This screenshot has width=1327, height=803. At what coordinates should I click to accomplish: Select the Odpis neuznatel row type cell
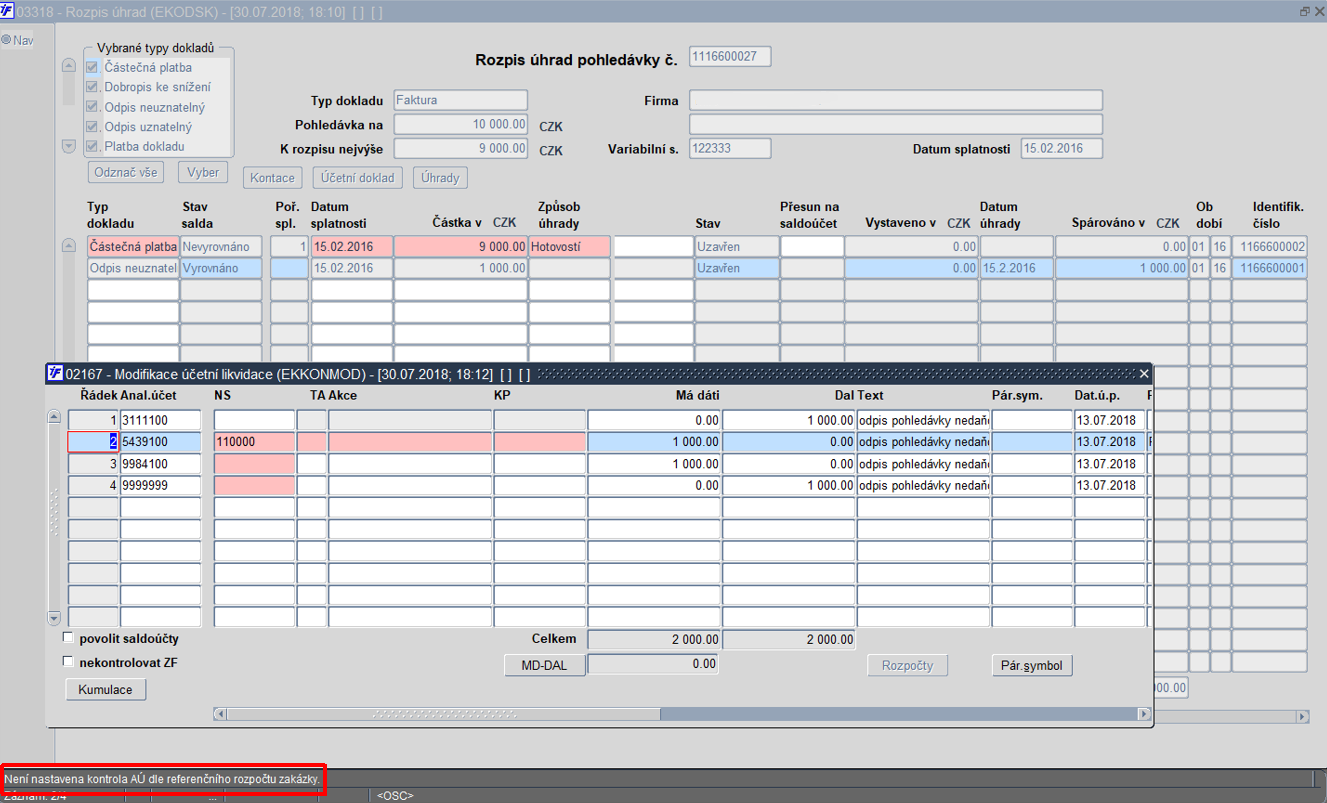(133, 268)
